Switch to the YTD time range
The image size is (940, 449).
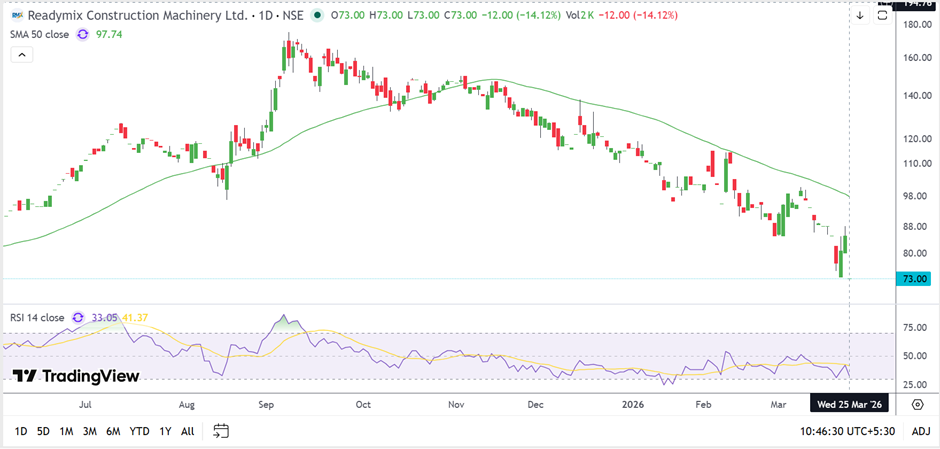click(x=139, y=431)
